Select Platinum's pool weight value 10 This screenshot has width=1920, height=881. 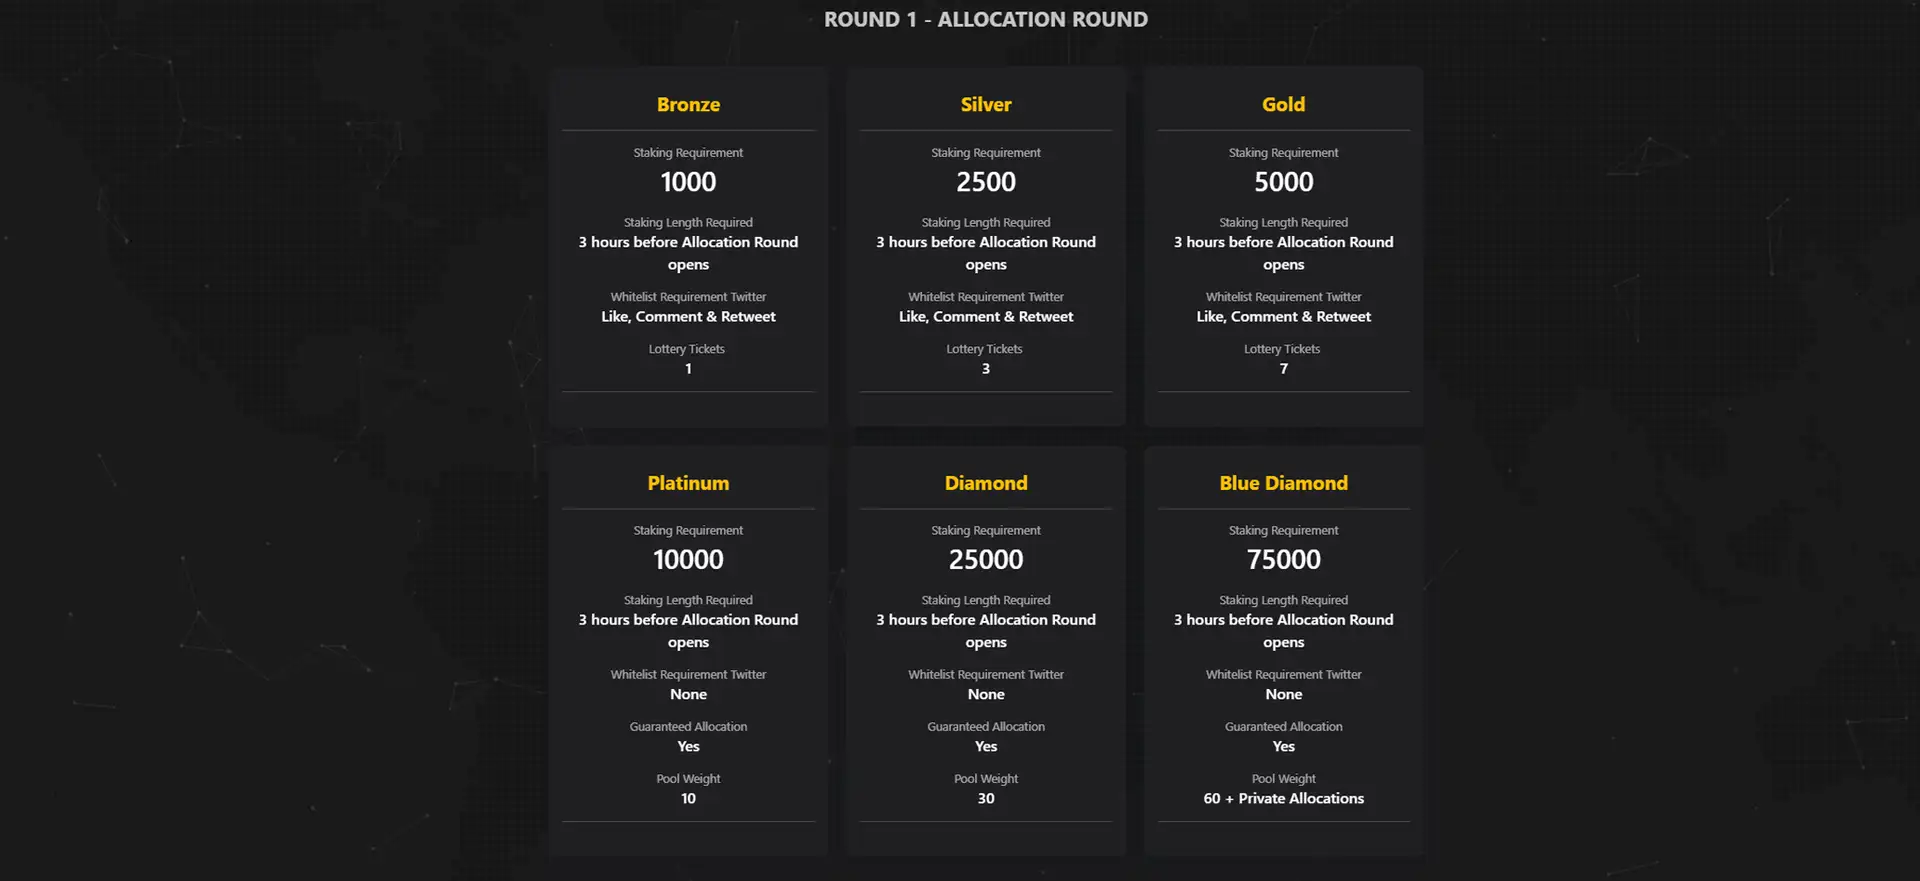(688, 798)
